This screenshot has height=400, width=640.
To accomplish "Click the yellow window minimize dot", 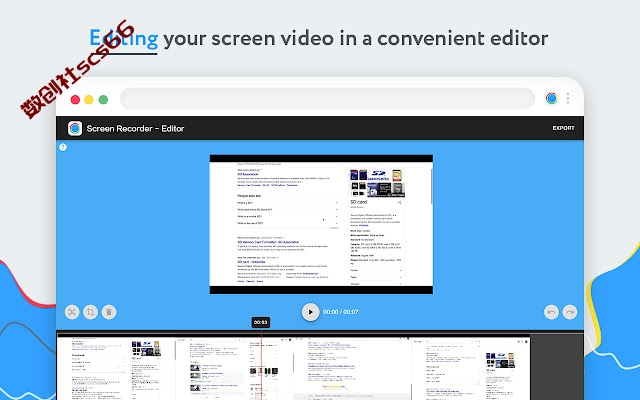I will [x=89, y=100].
